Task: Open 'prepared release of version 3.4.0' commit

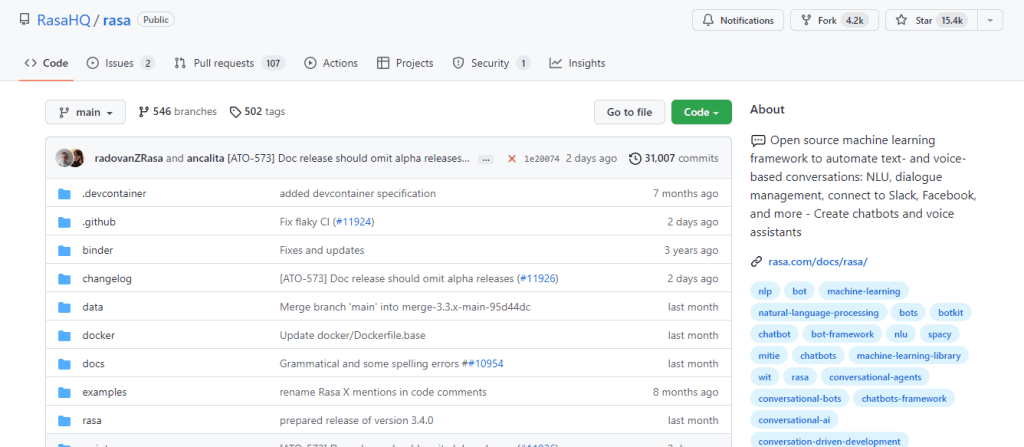Action: 357,420
